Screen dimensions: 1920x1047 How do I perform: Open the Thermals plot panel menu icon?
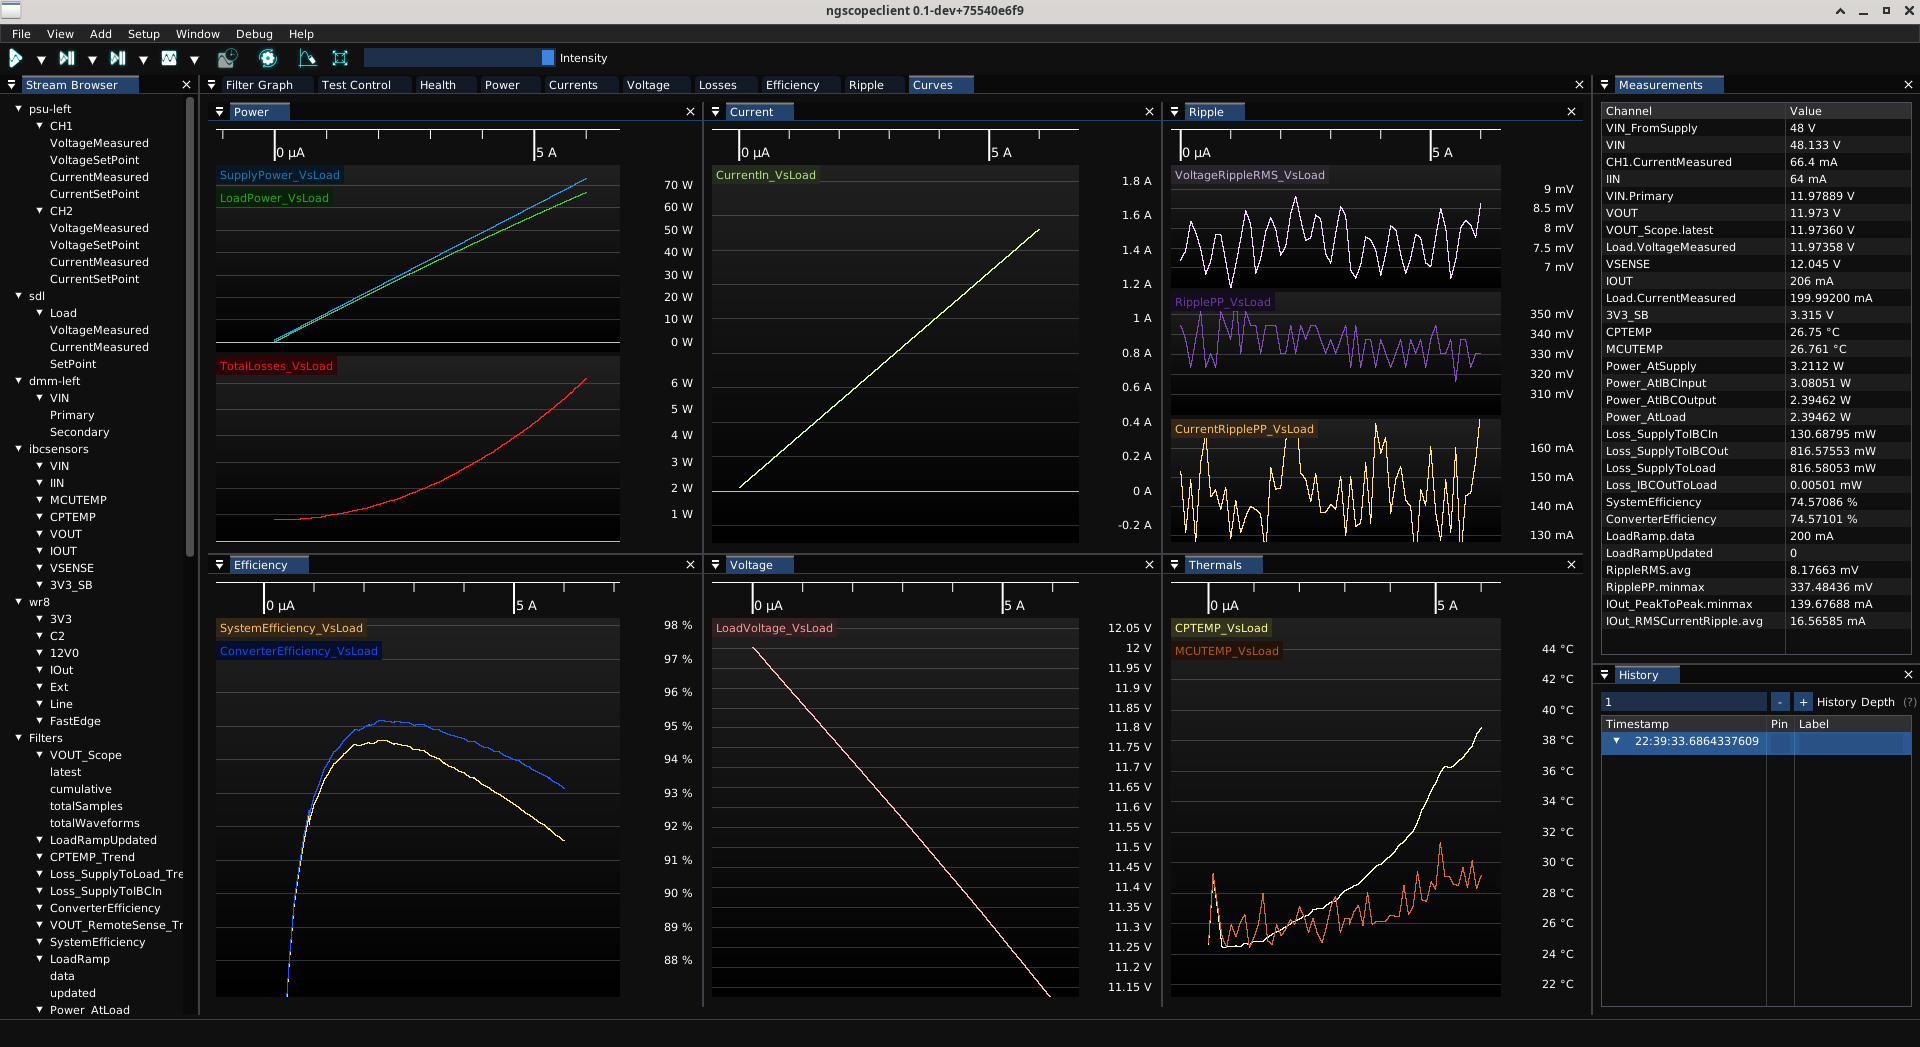[x=1175, y=565]
